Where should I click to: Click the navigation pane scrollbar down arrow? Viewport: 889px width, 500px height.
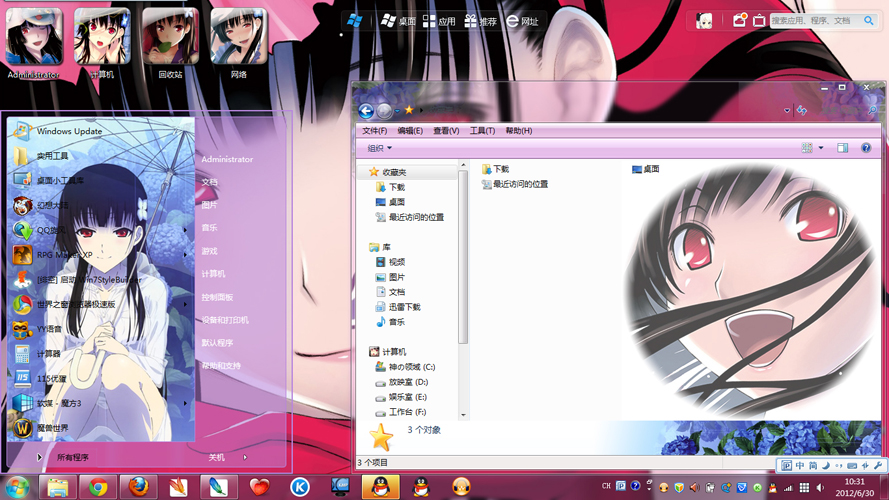[x=463, y=414]
